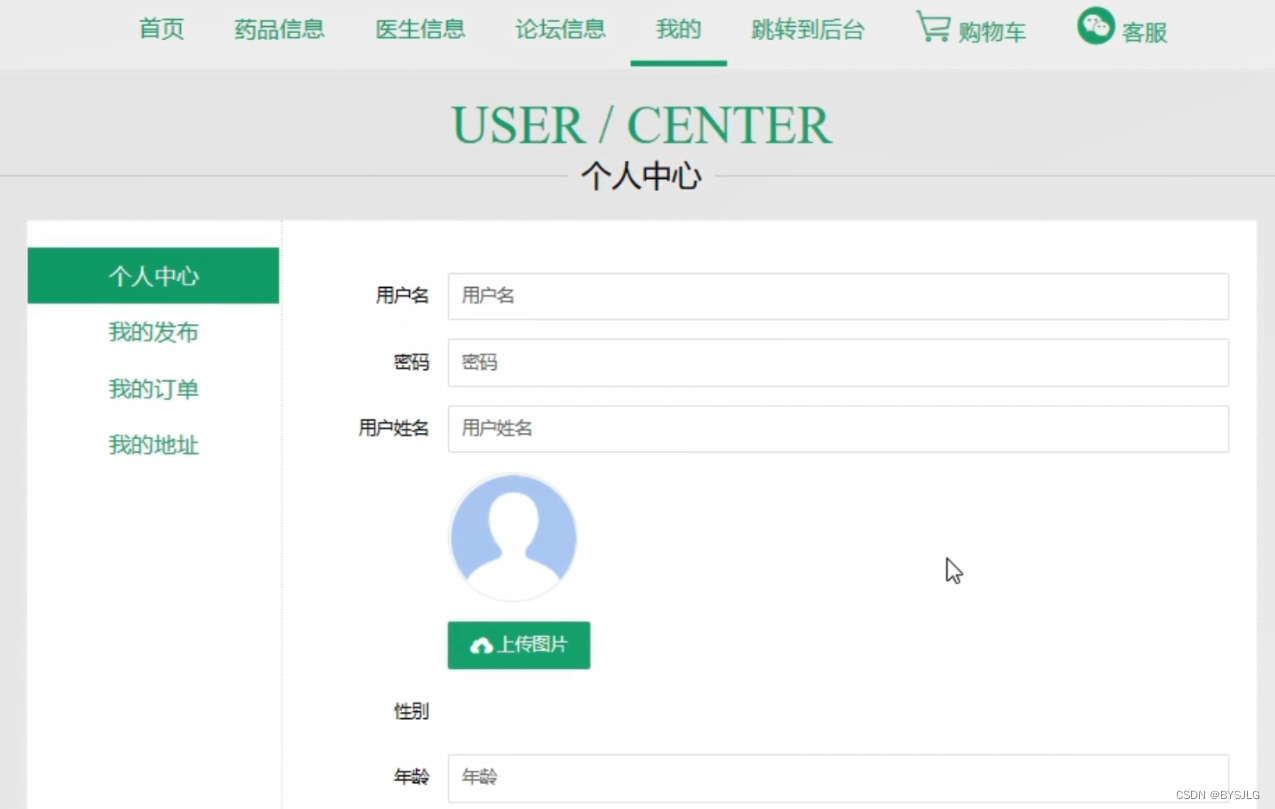The image size is (1275, 809).
Task: Select the active 我的 tab
Action: pos(678,30)
